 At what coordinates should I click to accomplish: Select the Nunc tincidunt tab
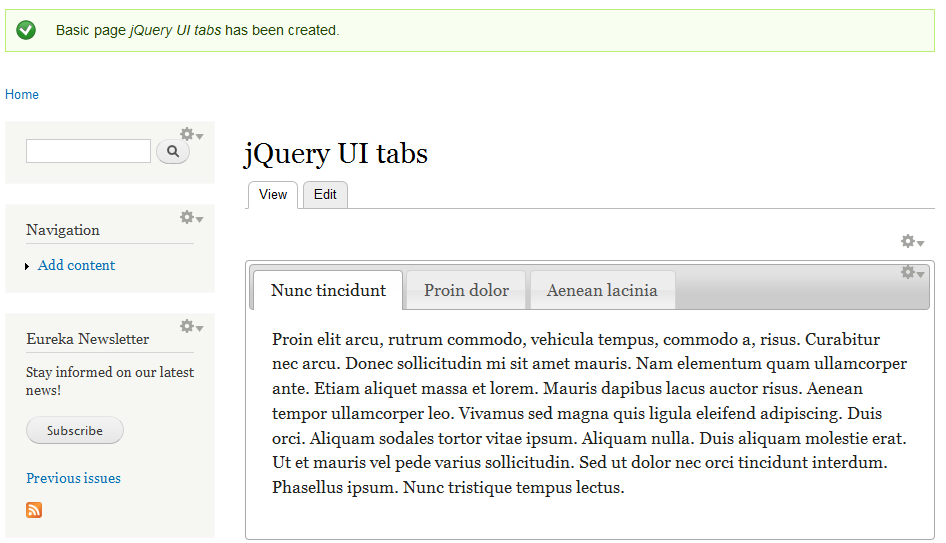click(x=328, y=291)
